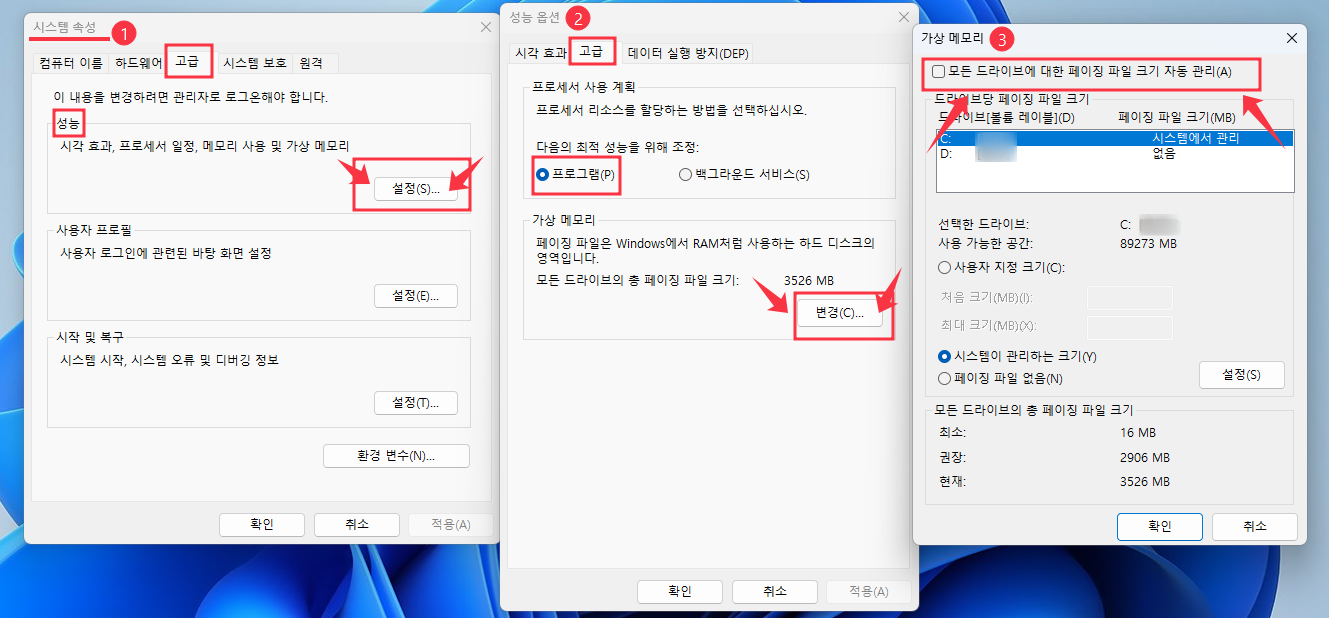Open startup and recovery settings 설정(T)
This screenshot has height=618, width=1329.
point(416,402)
